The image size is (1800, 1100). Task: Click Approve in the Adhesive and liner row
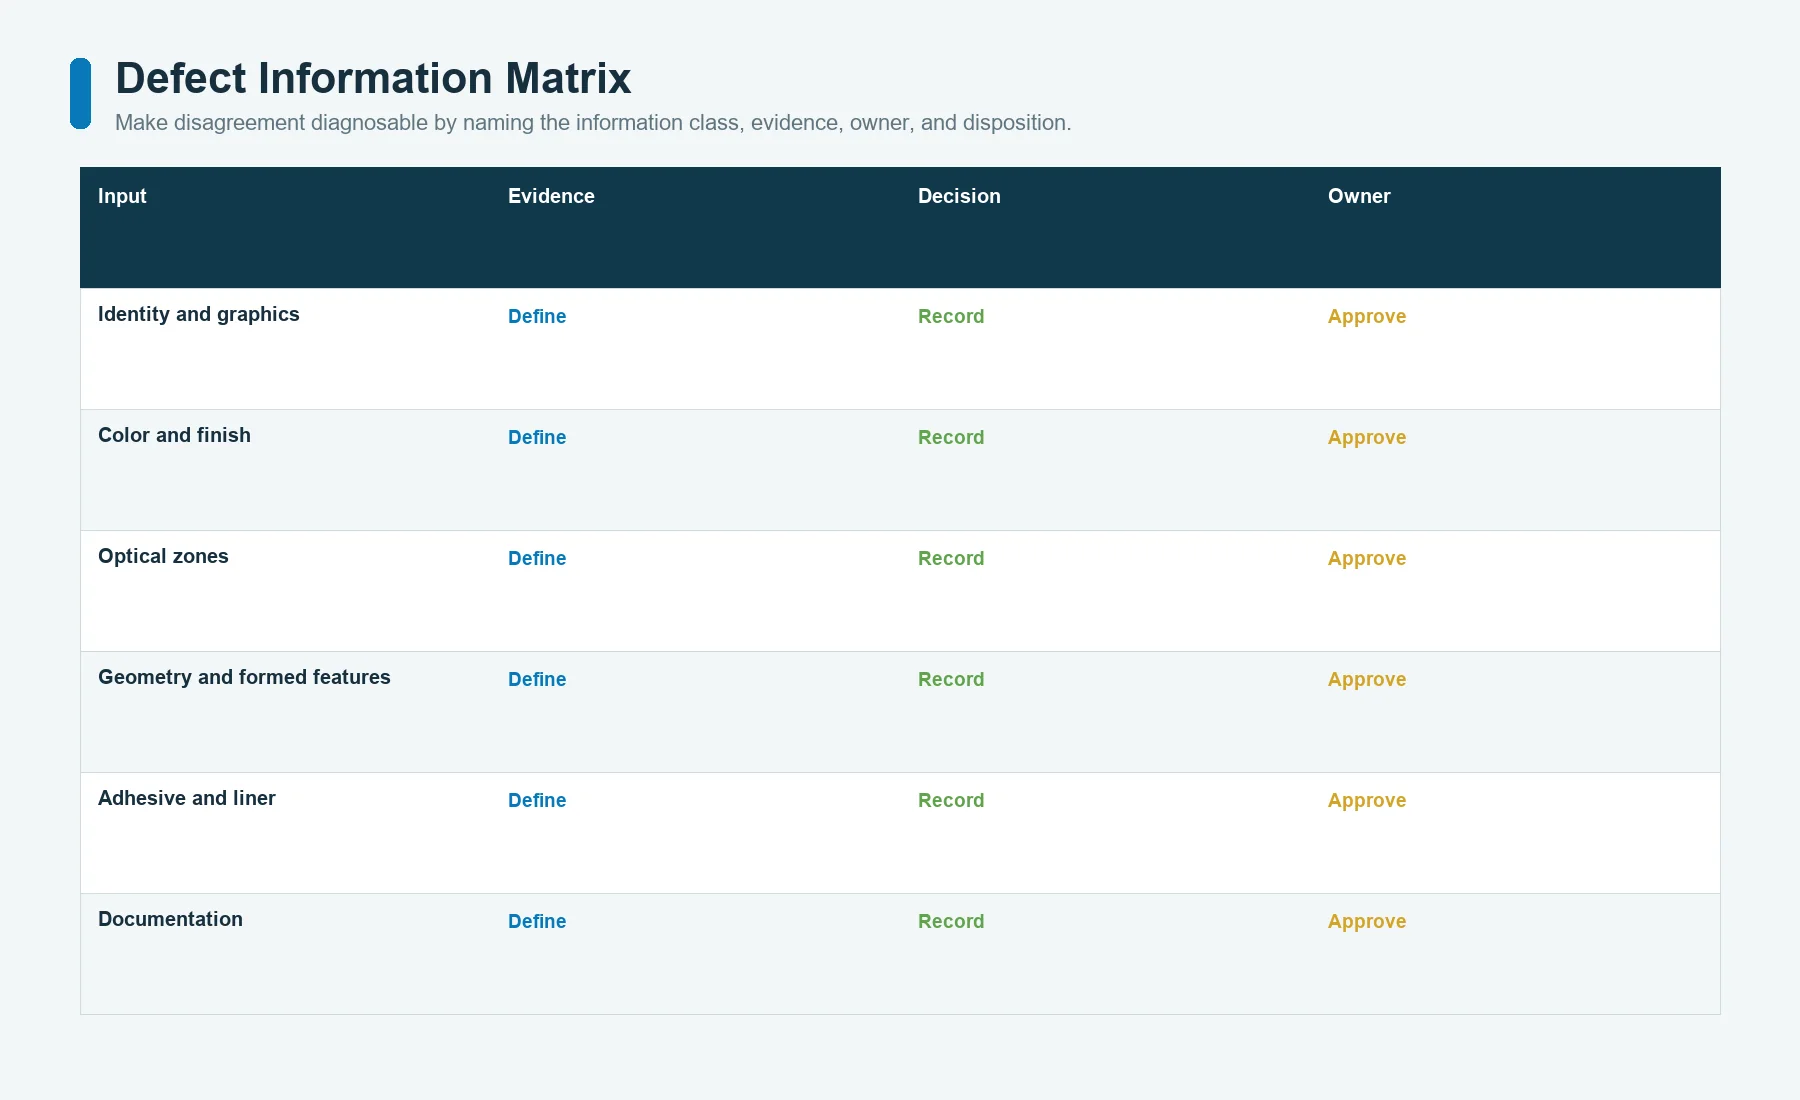pos(1367,800)
